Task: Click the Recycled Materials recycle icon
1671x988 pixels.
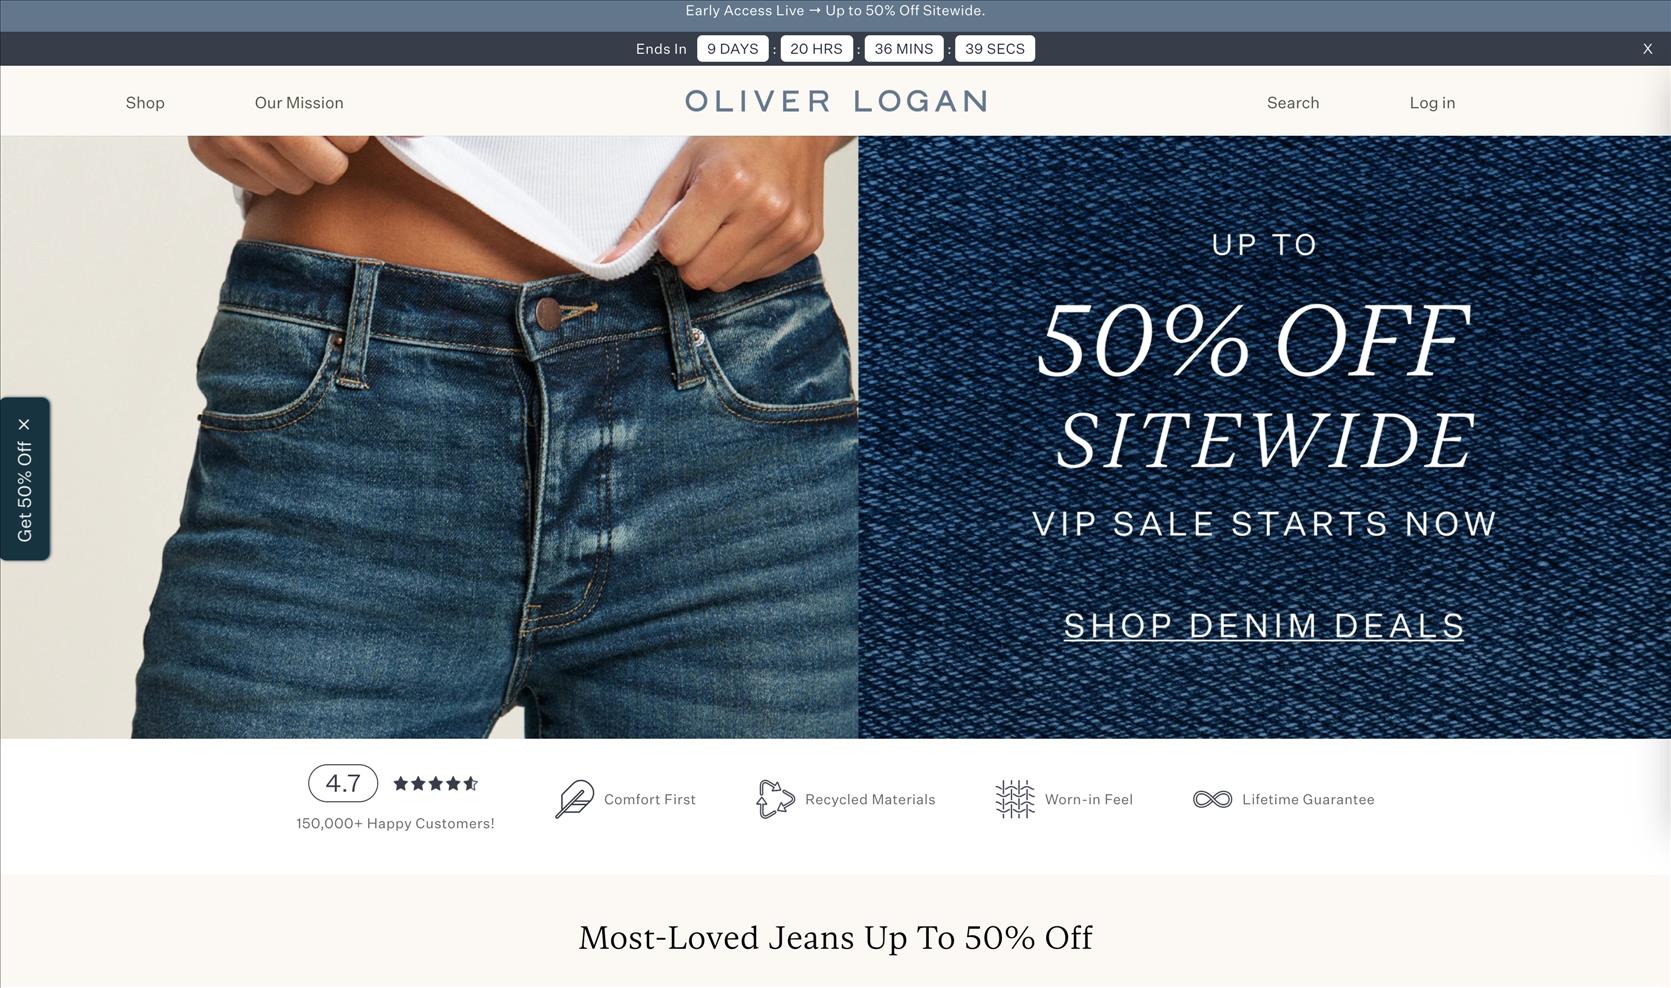Action: click(x=775, y=799)
